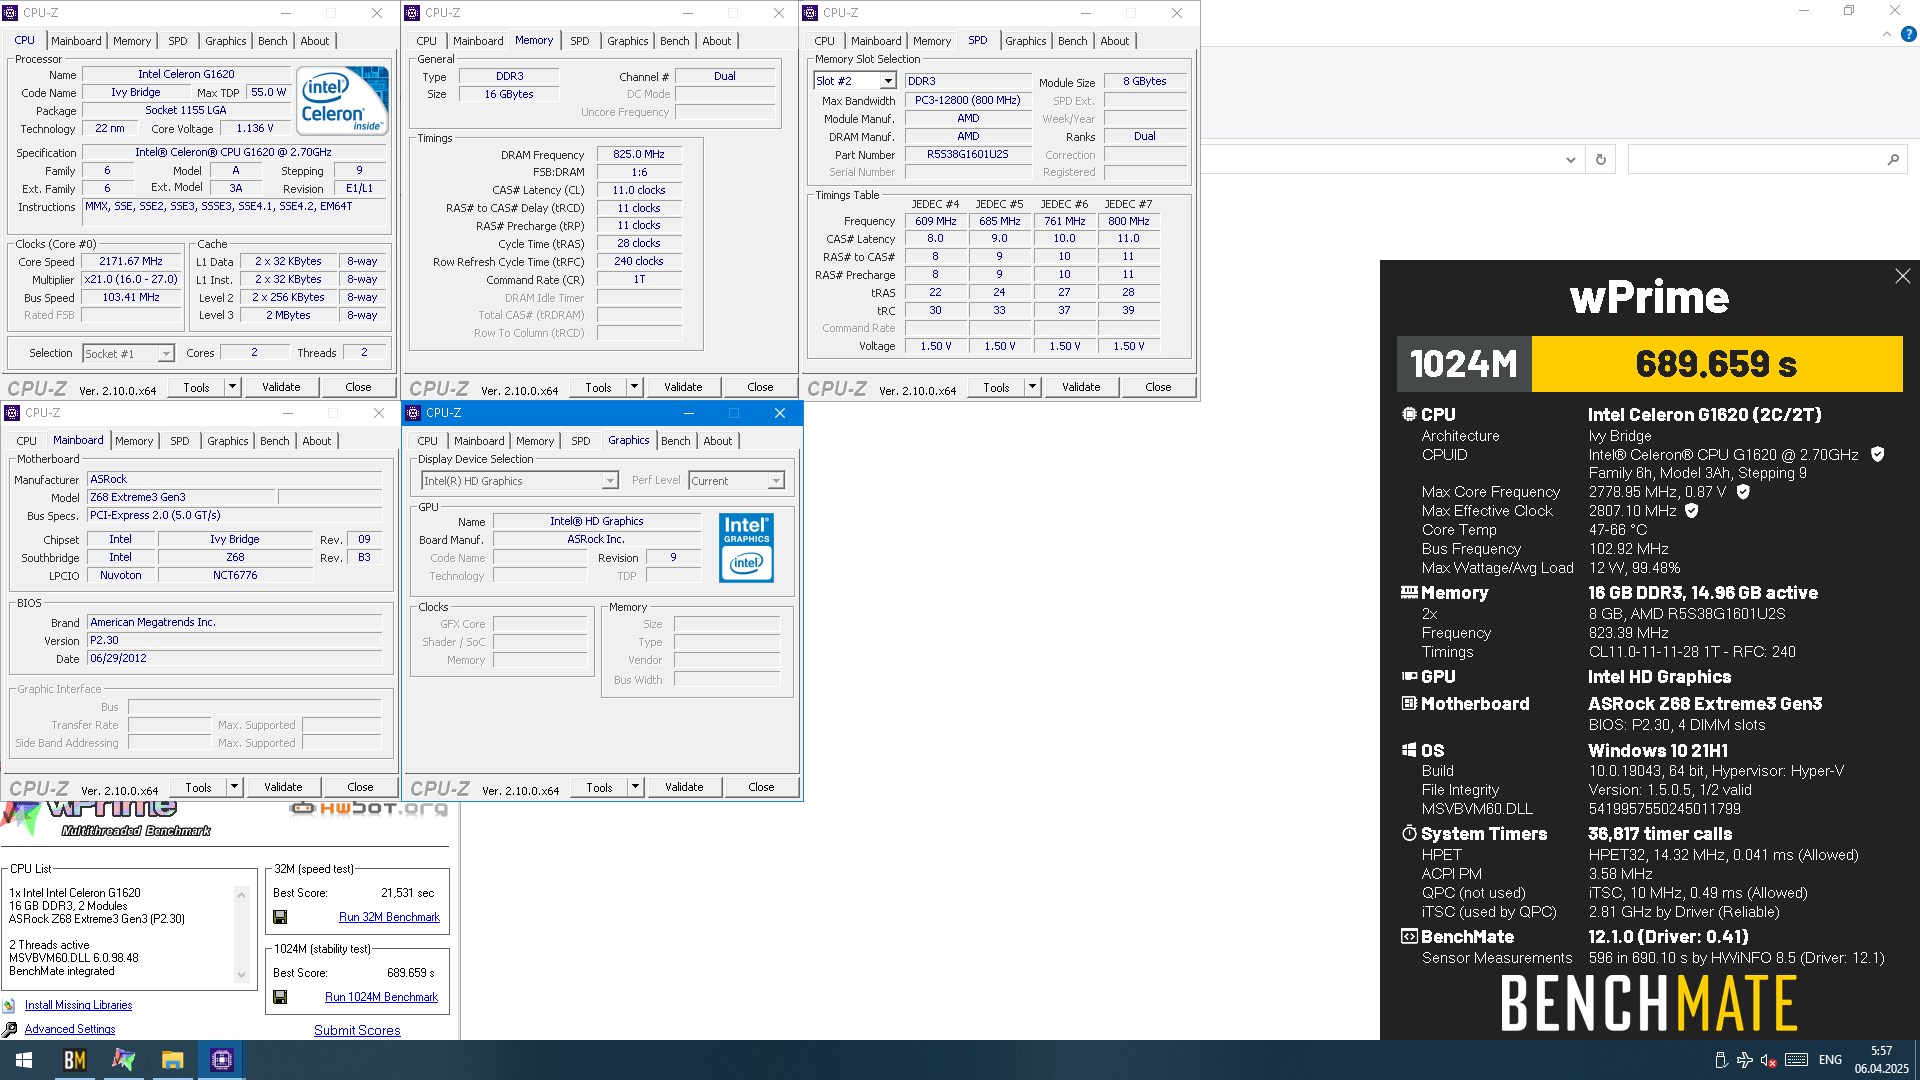Click the save icon next to 1024M best score
The width and height of the screenshot is (1920, 1080).
click(280, 997)
